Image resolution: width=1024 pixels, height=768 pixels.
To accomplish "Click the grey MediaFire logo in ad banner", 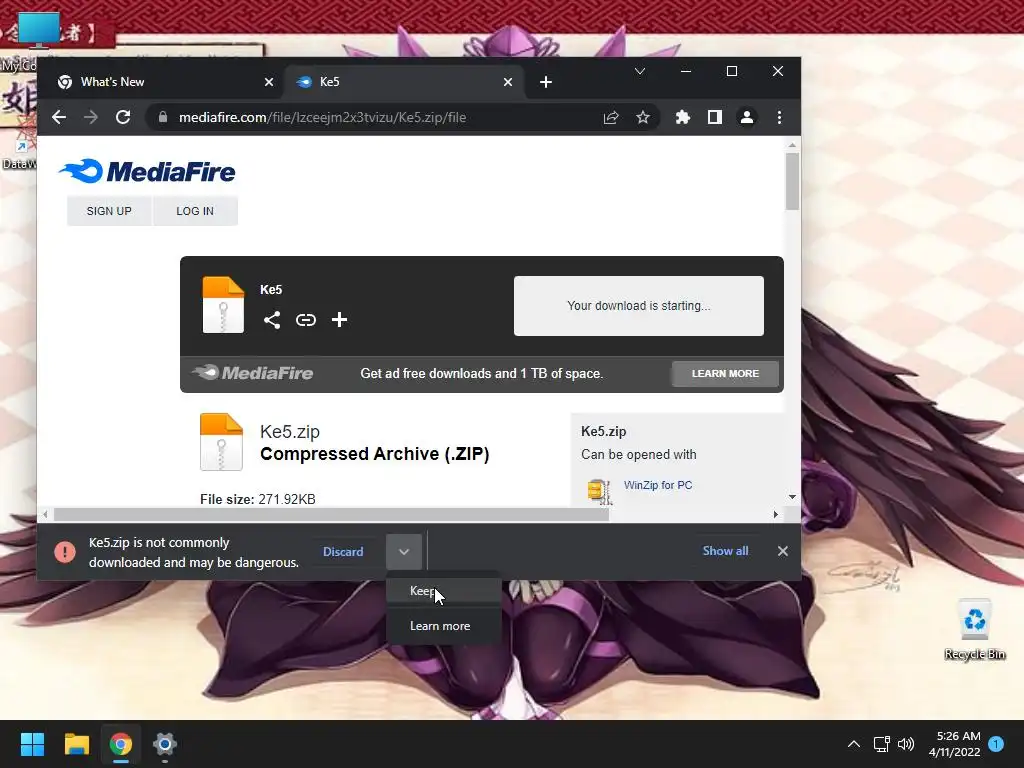I will coord(252,373).
